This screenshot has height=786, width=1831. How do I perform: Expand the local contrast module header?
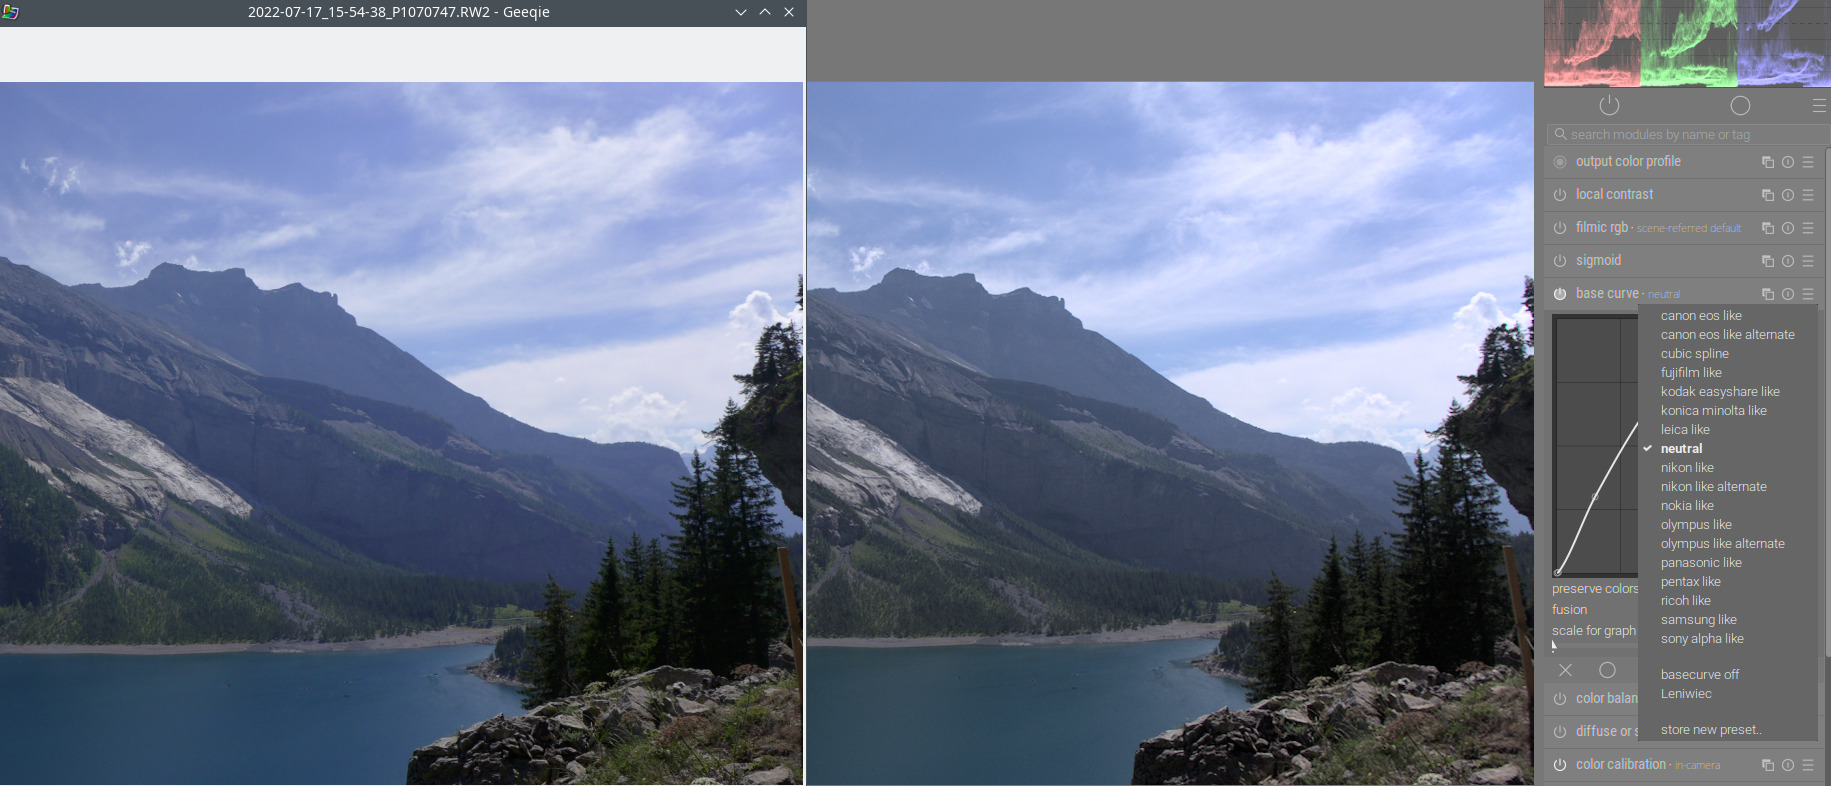click(1614, 195)
